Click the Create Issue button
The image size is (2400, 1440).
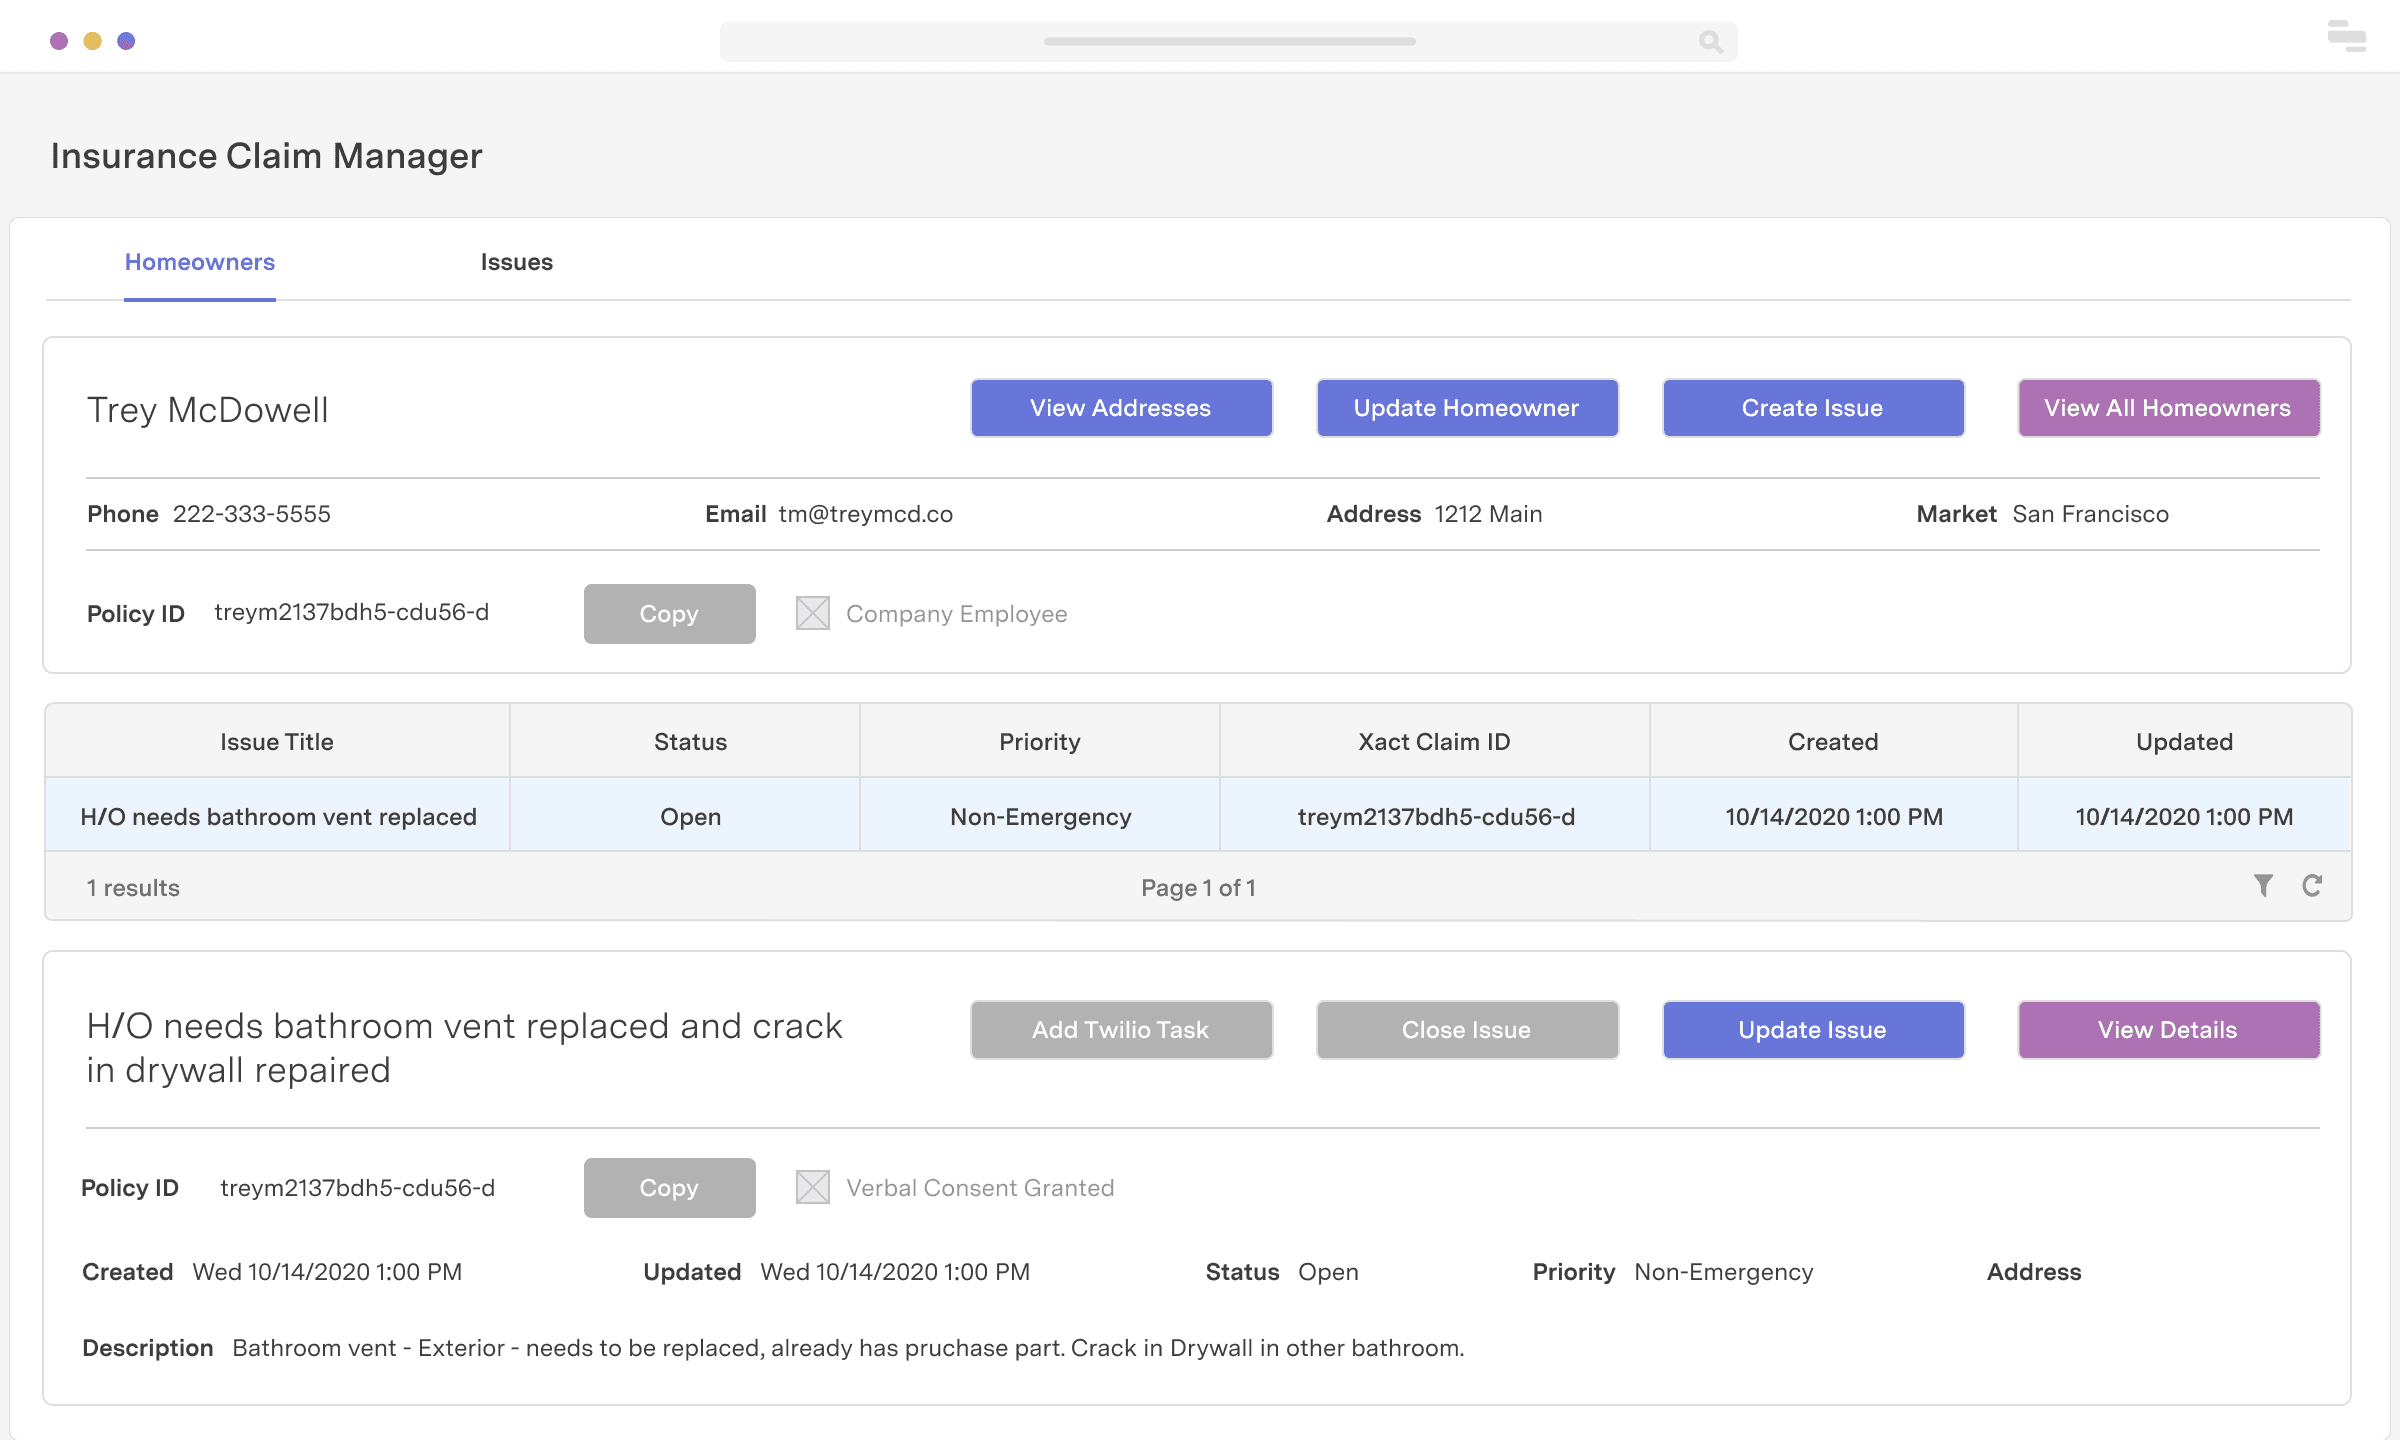pos(1812,408)
